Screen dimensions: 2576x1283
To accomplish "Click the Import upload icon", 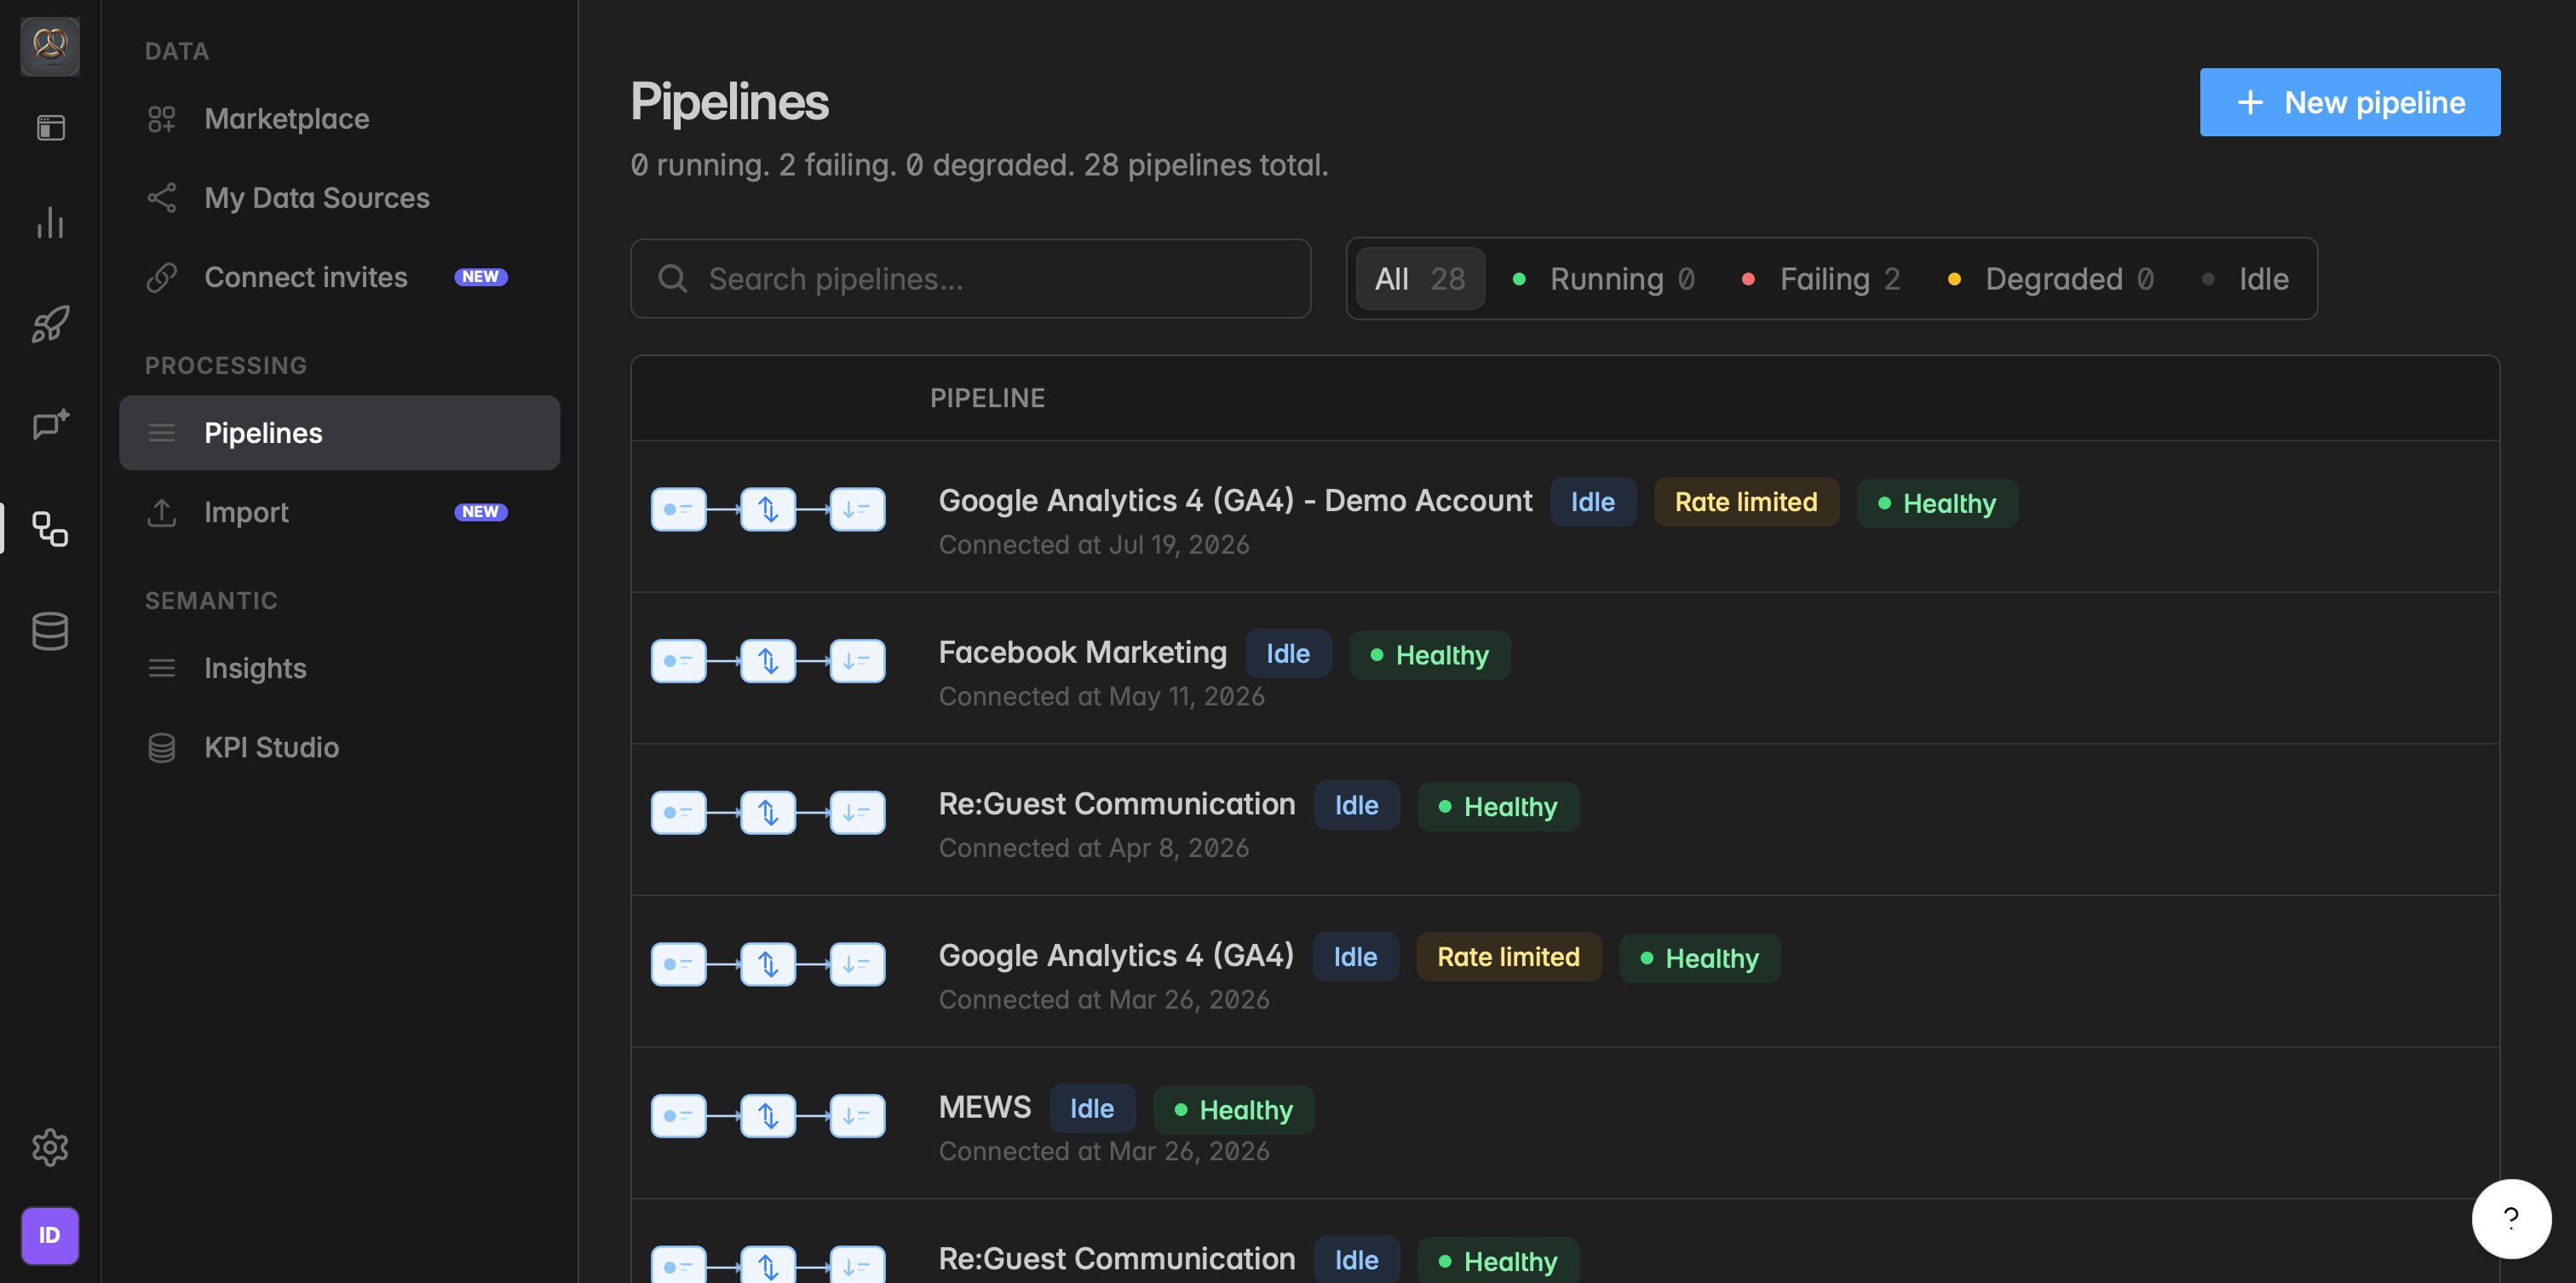I will tap(162, 512).
